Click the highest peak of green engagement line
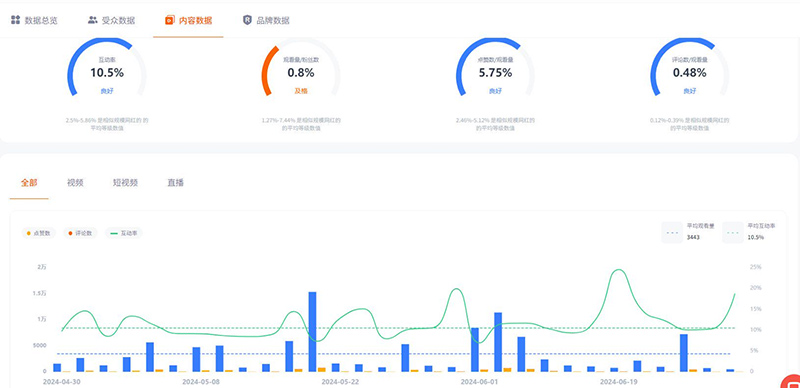800x388 pixels. [x=618, y=270]
